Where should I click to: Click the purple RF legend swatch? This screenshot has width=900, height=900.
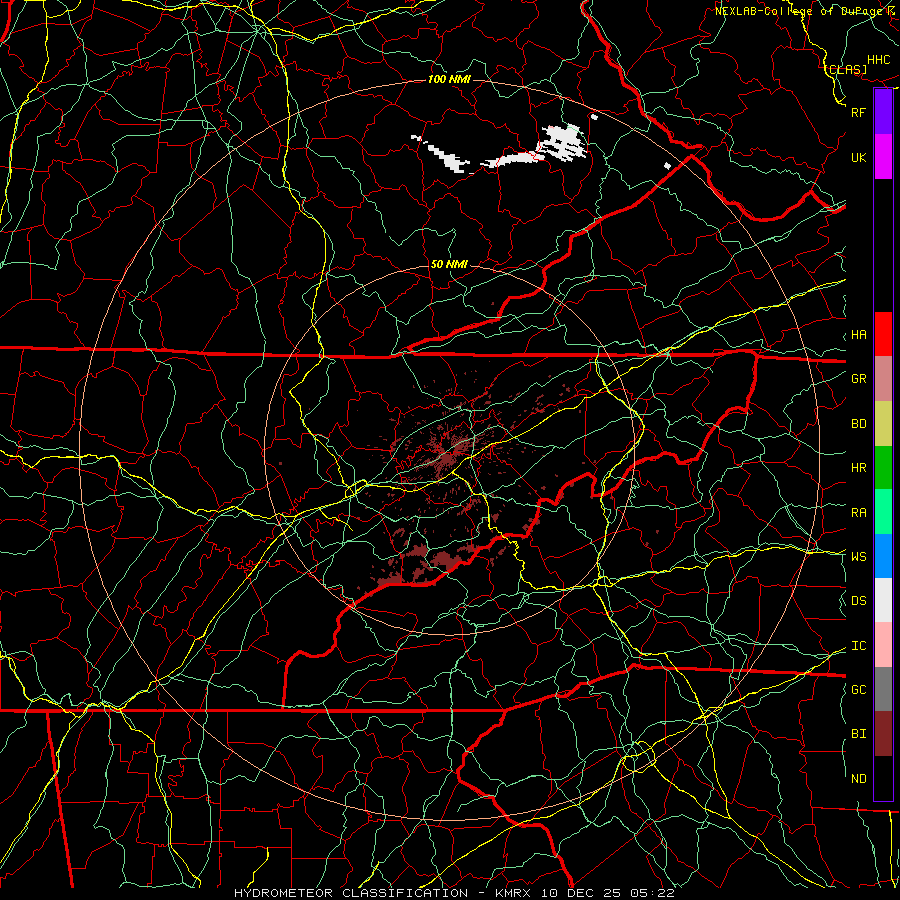(x=883, y=112)
